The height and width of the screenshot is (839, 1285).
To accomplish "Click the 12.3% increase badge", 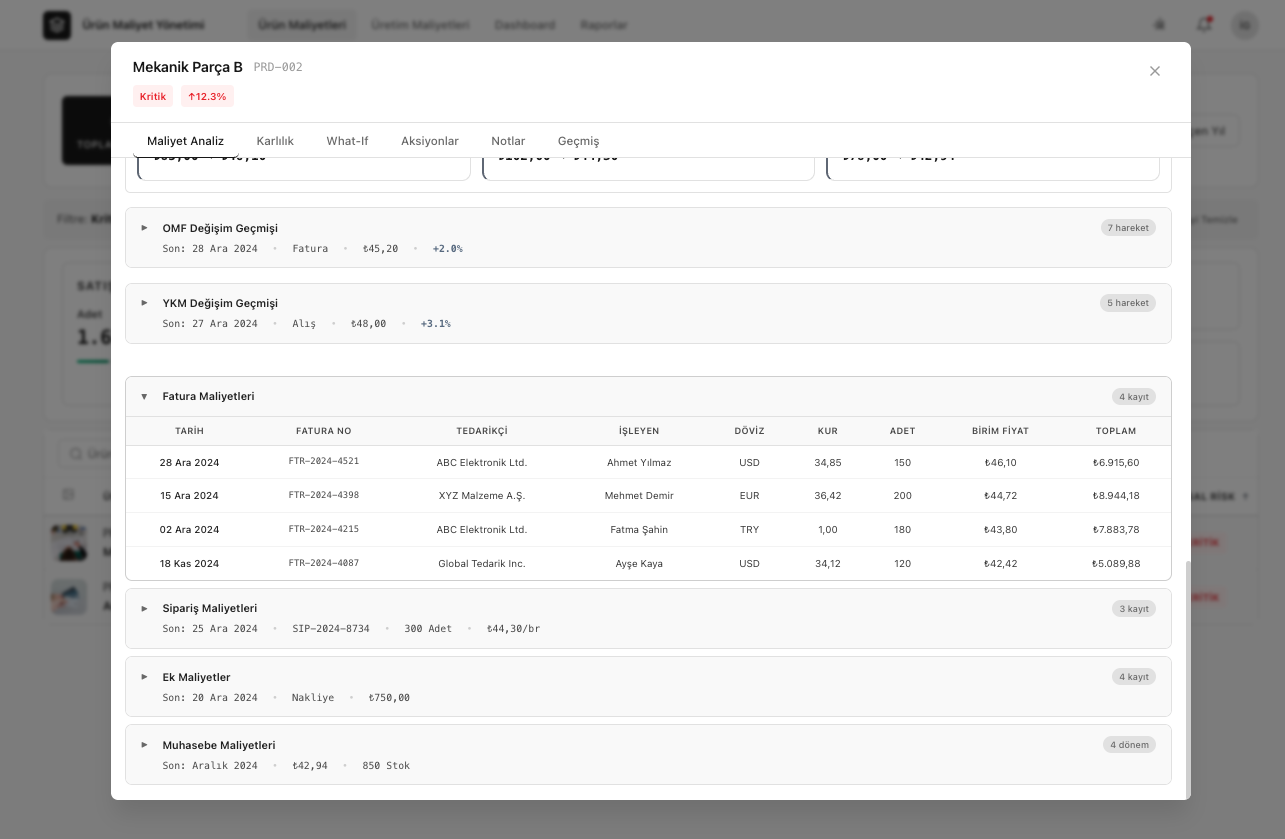I will (x=207, y=97).
